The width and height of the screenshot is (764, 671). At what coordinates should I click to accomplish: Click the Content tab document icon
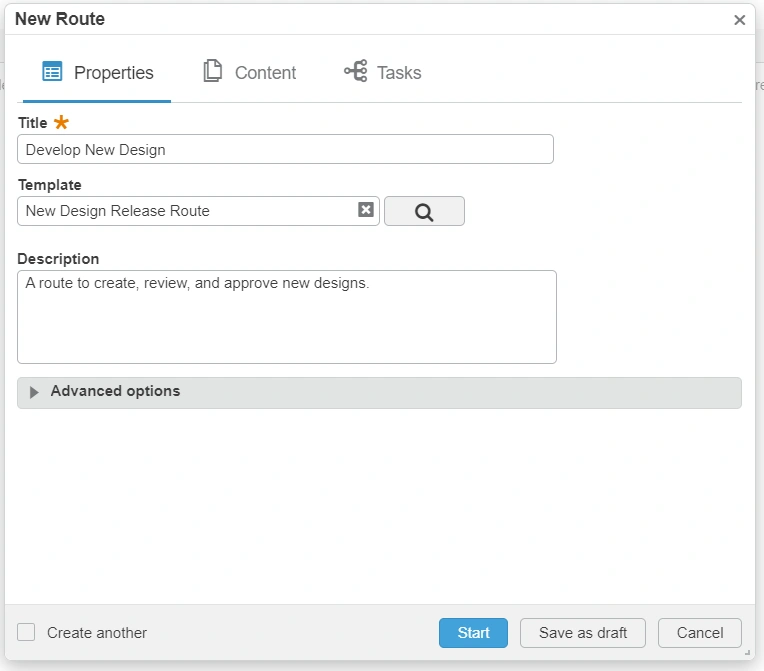pos(212,72)
